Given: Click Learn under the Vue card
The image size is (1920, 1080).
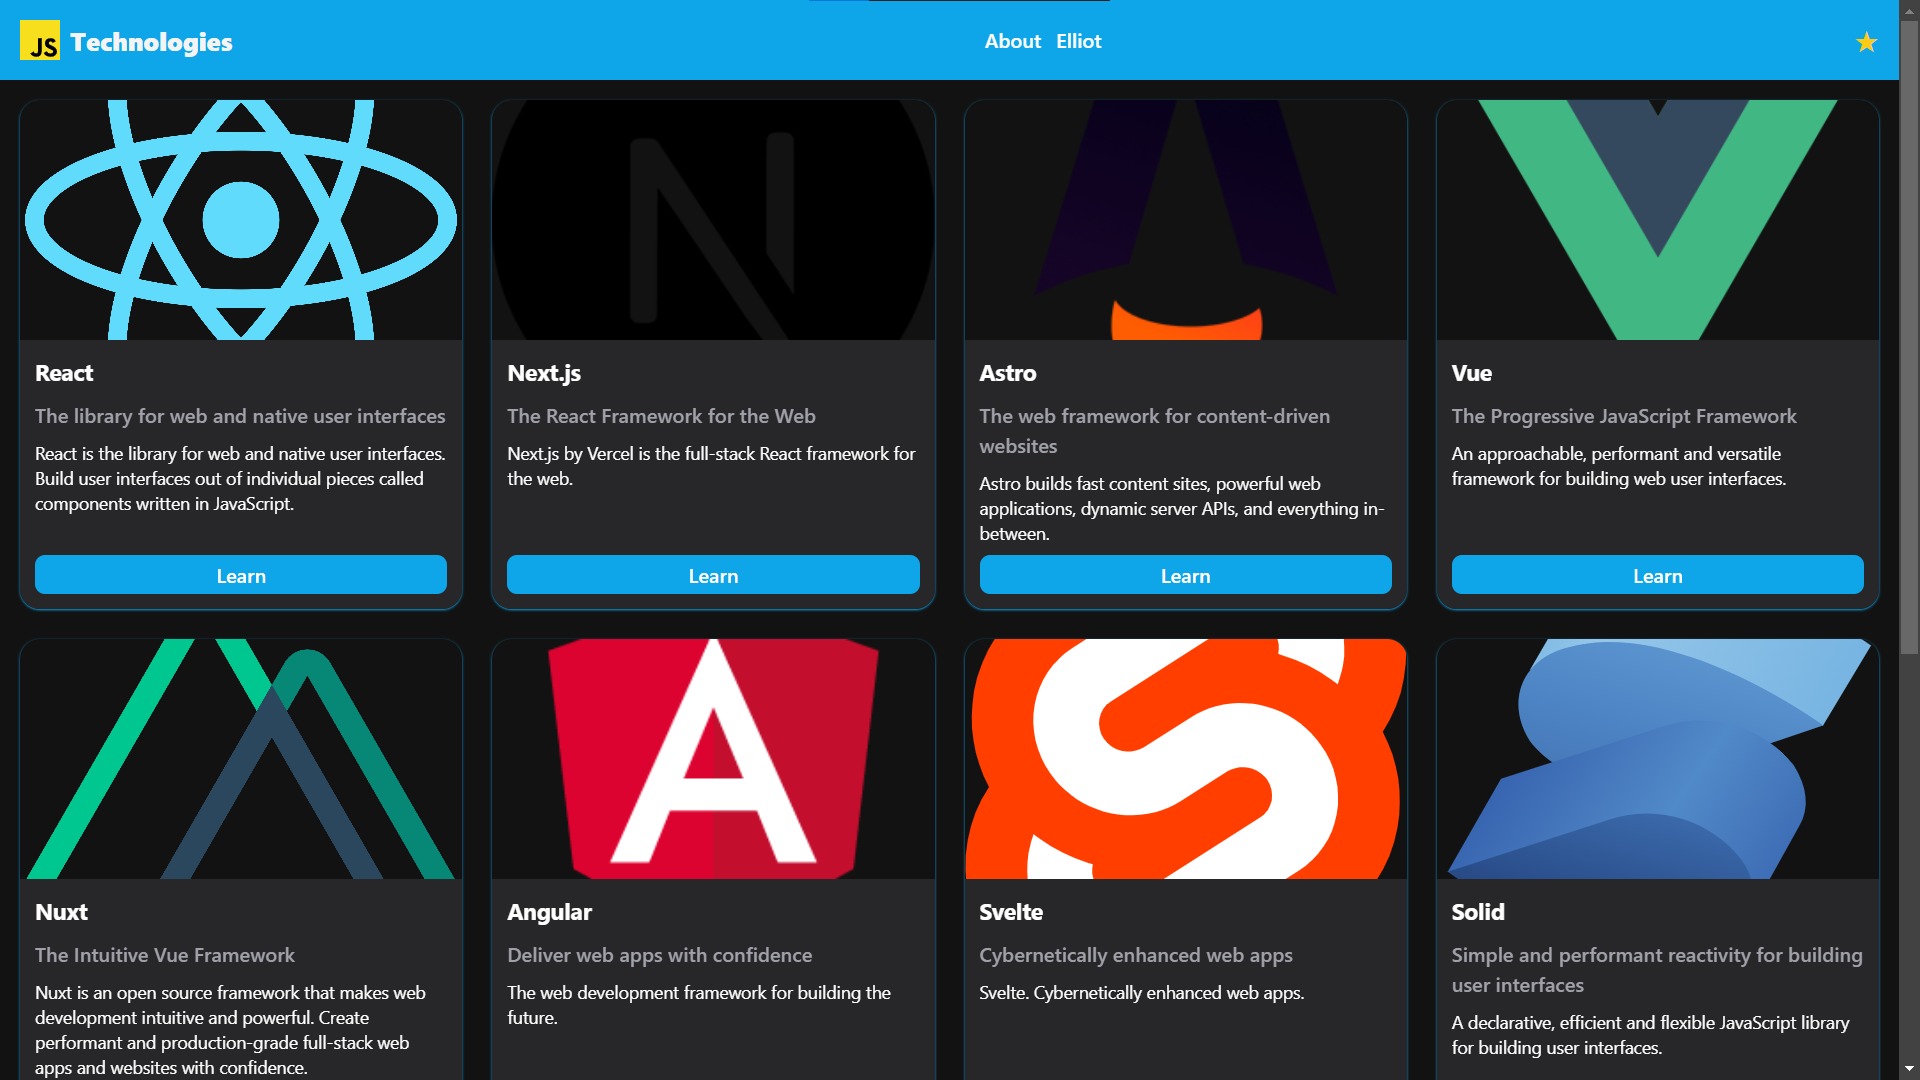Looking at the screenshot, I should pyautogui.click(x=1657, y=575).
